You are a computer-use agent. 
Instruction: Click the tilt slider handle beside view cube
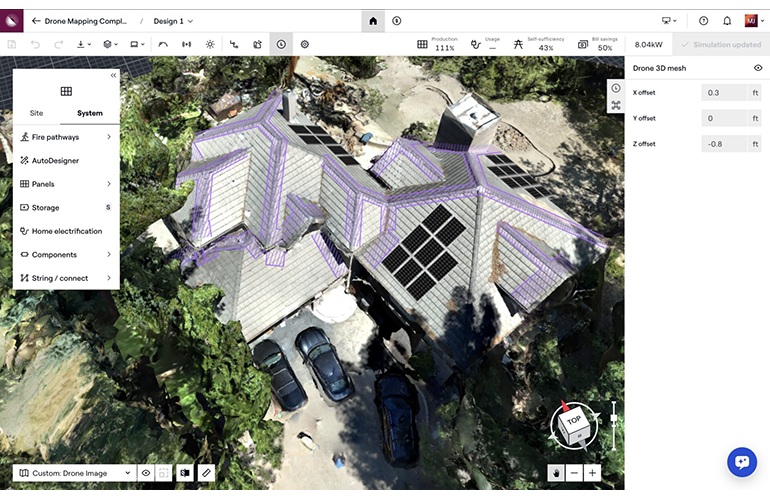pyautogui.click(x=614, y=418)
